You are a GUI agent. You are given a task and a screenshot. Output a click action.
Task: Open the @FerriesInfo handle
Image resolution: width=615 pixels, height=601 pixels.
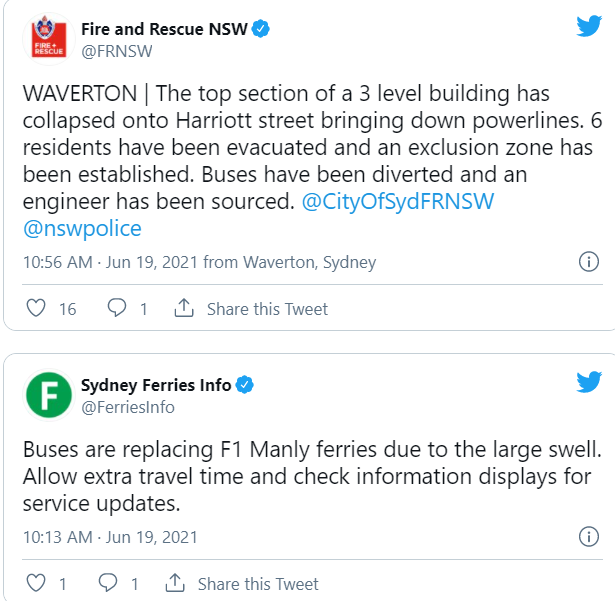[127, 407]
